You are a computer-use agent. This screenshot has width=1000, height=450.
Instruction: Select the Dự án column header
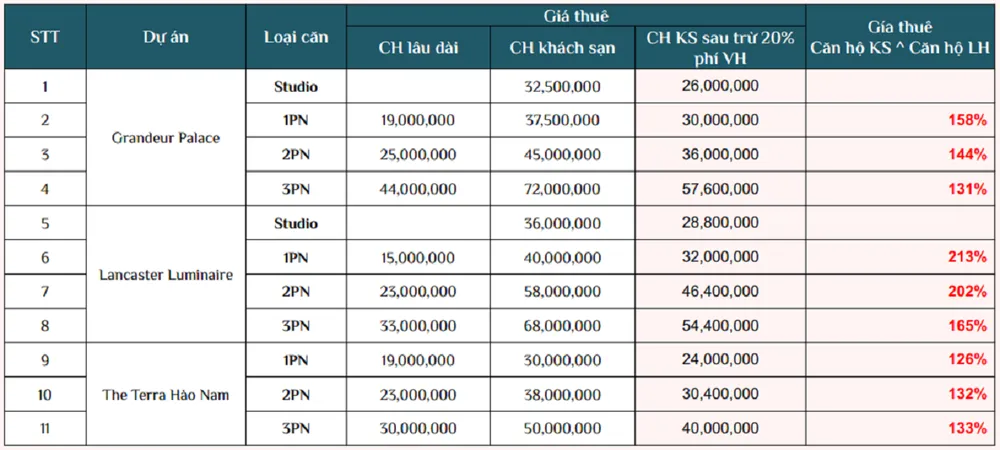tap(167, 37)
